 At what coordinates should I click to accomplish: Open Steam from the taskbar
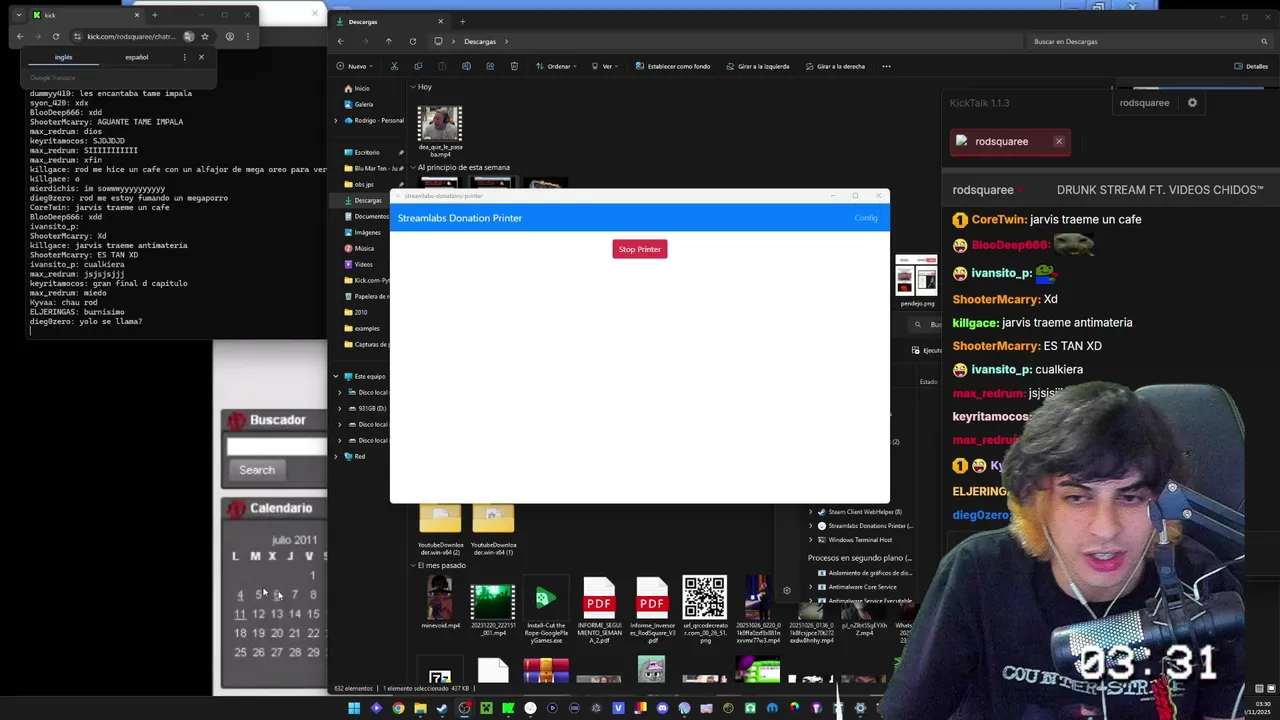pos(442,708)
